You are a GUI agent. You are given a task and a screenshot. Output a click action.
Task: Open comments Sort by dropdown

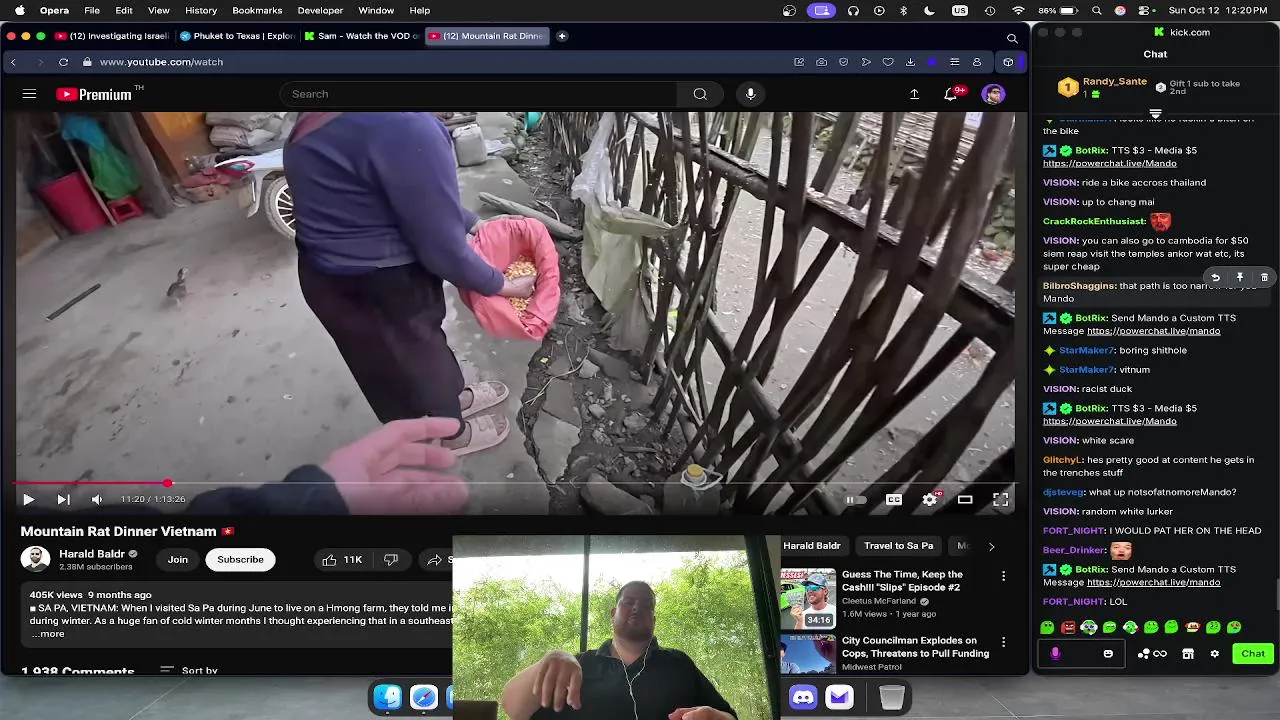point(189,671)
